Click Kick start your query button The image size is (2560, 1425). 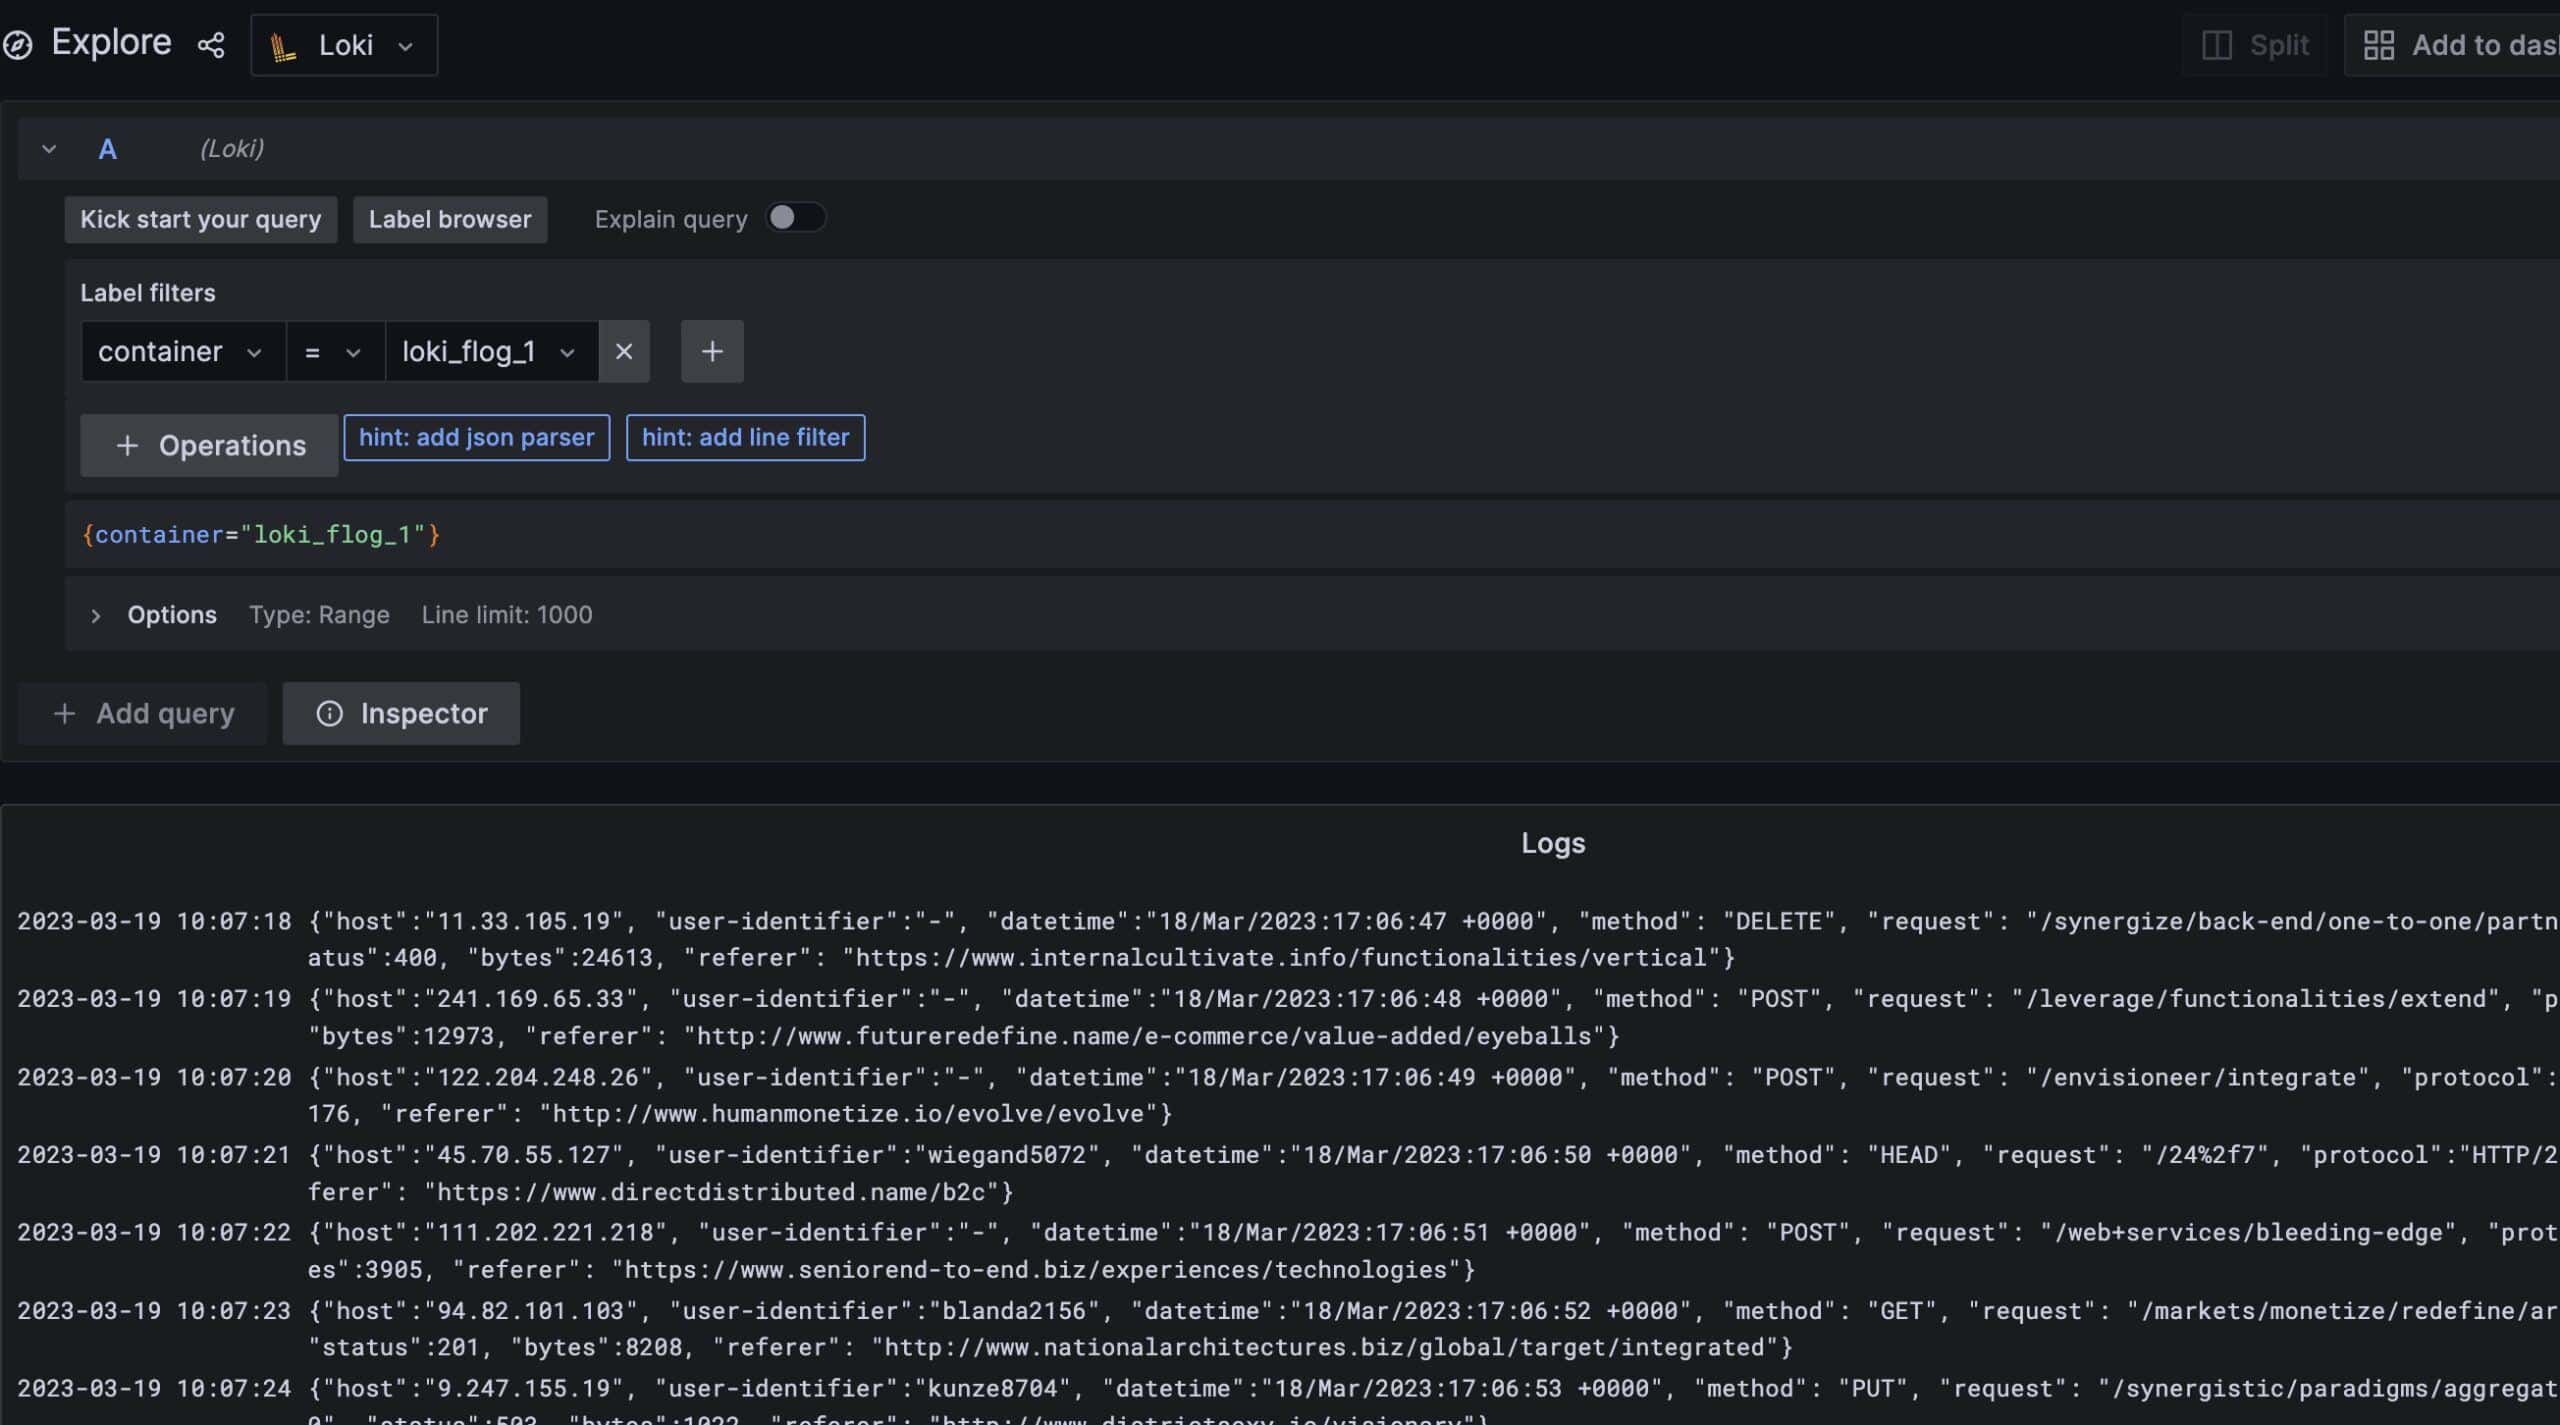[x=198, y=218]
